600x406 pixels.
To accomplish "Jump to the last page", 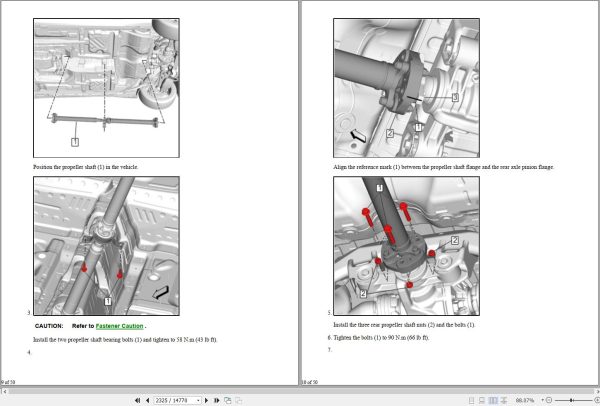I will pos(217,400).
